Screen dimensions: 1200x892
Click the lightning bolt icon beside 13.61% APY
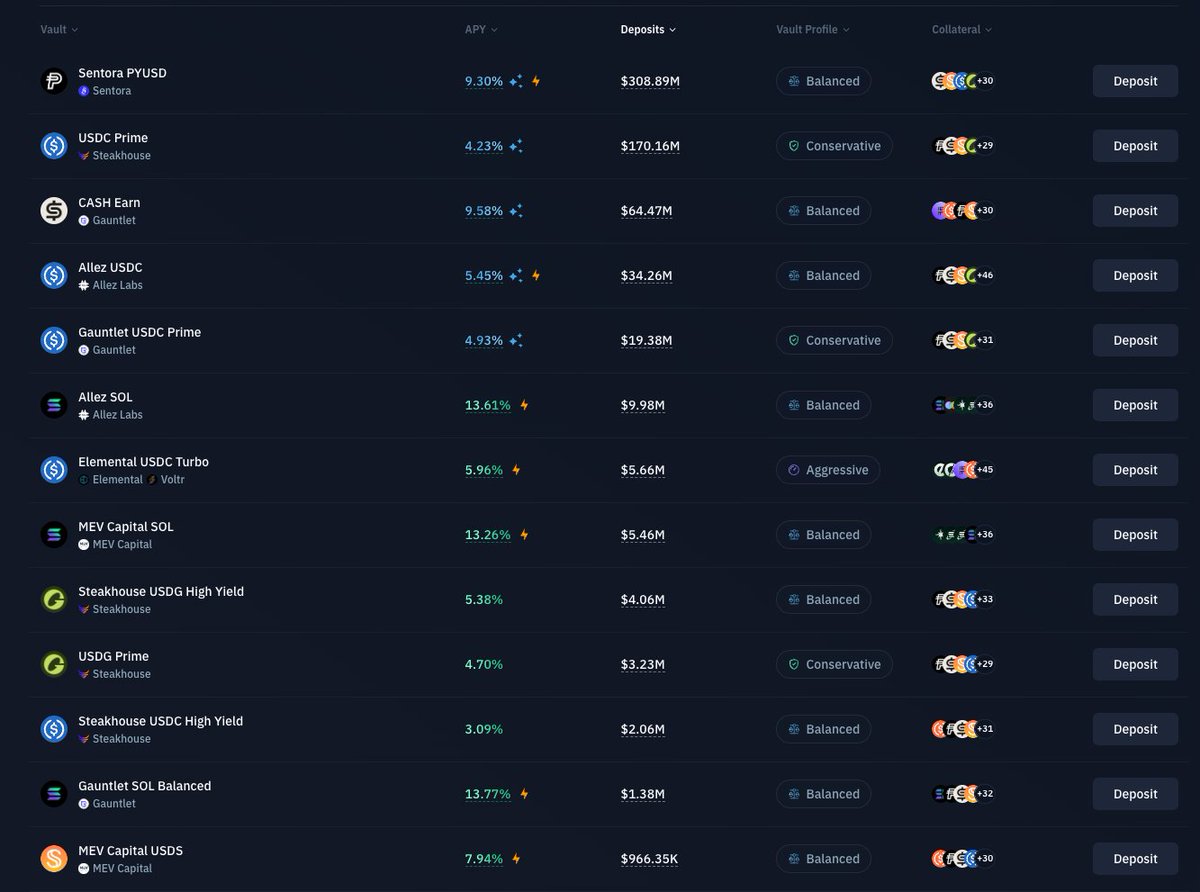tap(524, 405)
